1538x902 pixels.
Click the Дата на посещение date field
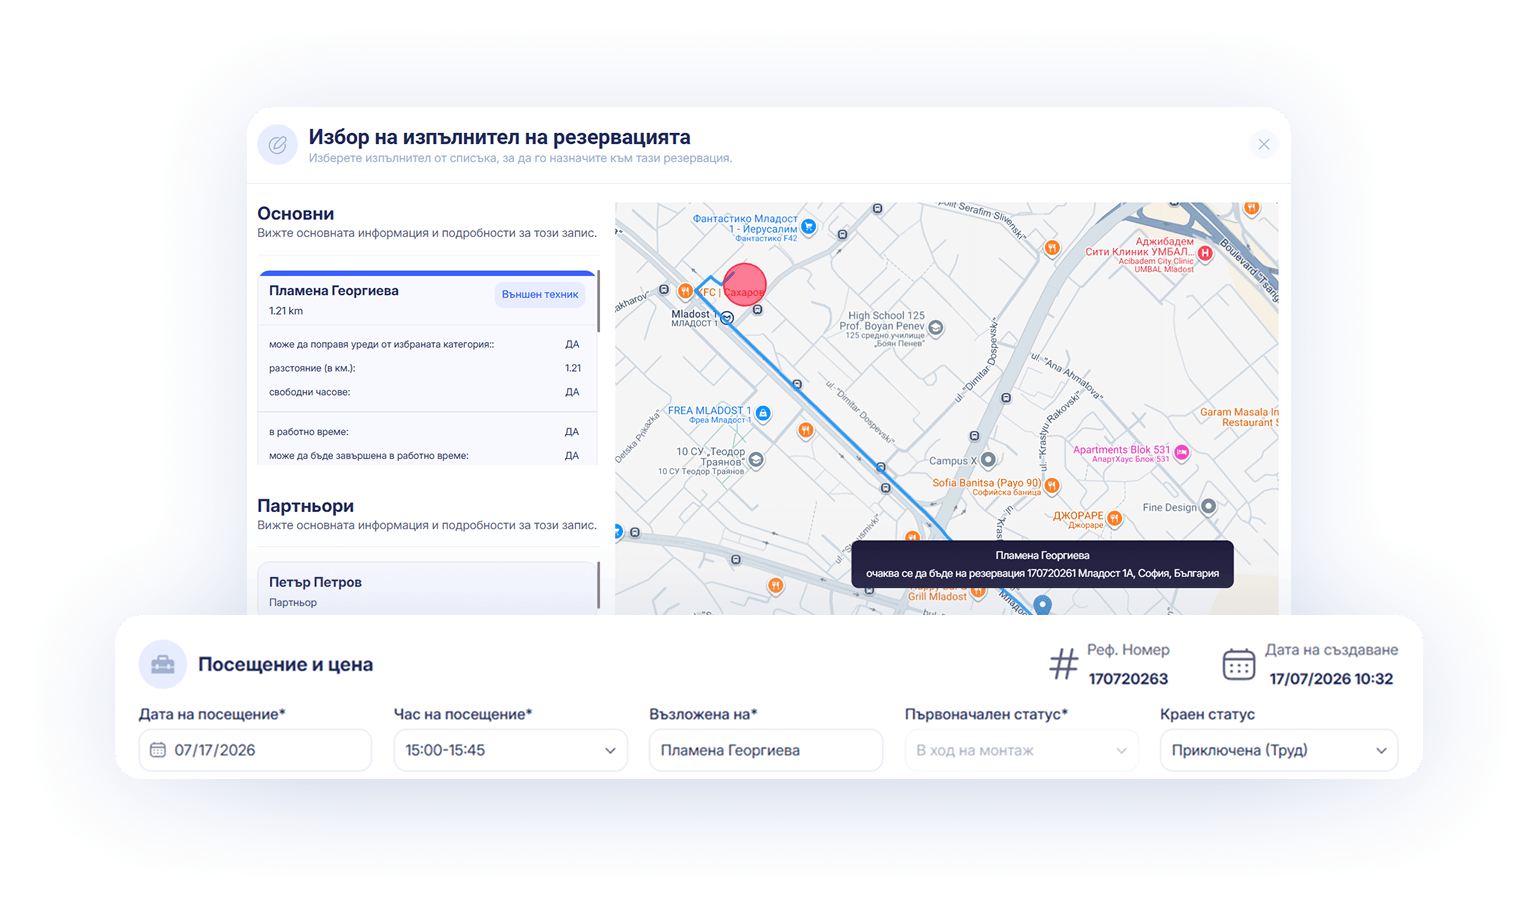pyautogui.click(x=255, y=750)
